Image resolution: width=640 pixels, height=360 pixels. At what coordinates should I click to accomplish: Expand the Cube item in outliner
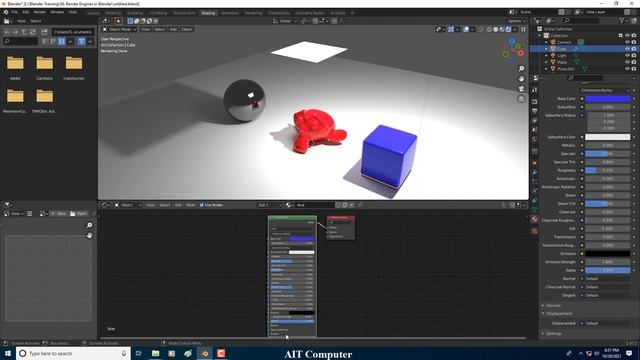click(546, 49)
